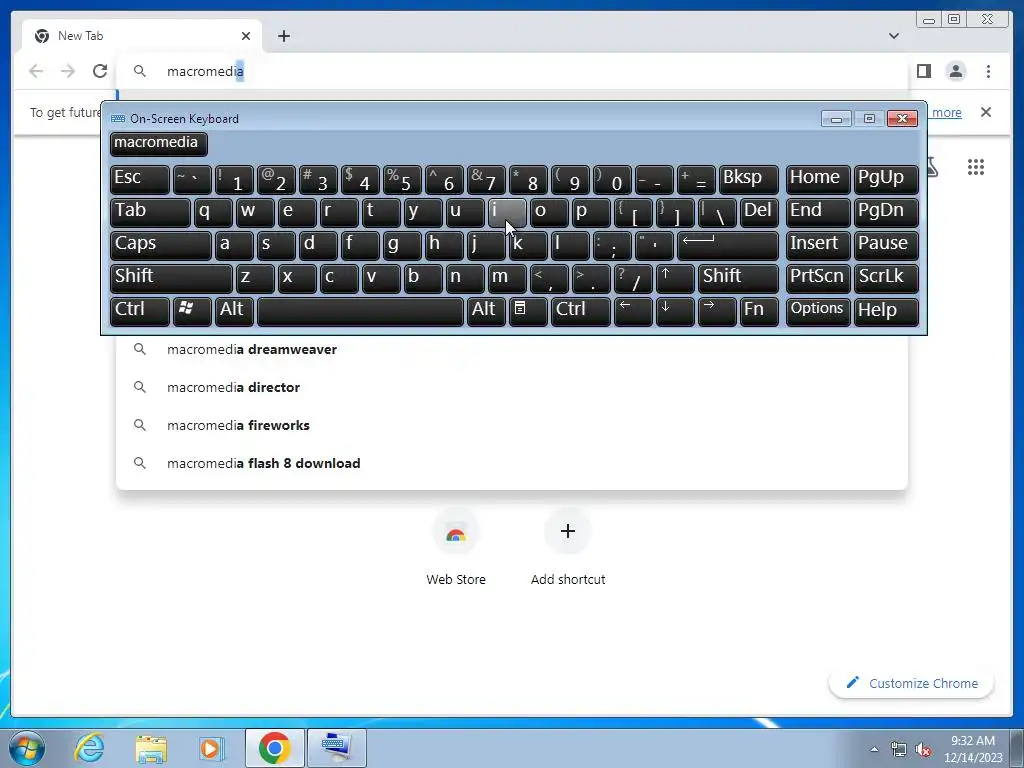Open taskbar clock showing 9:32 AM
This screenshot has width=1024, height=768.
(x=973, y=749)
